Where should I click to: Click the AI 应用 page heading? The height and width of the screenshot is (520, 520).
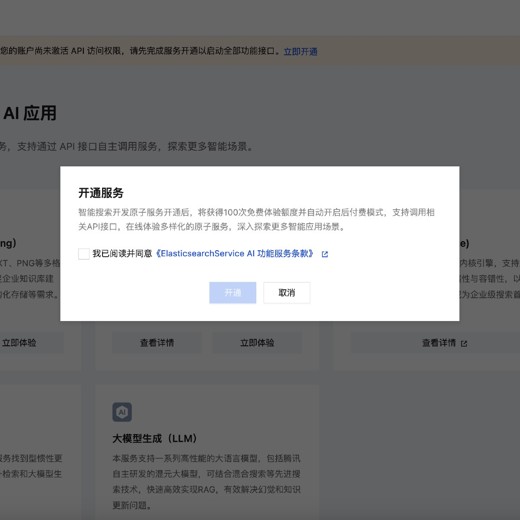tap(30, 113)
